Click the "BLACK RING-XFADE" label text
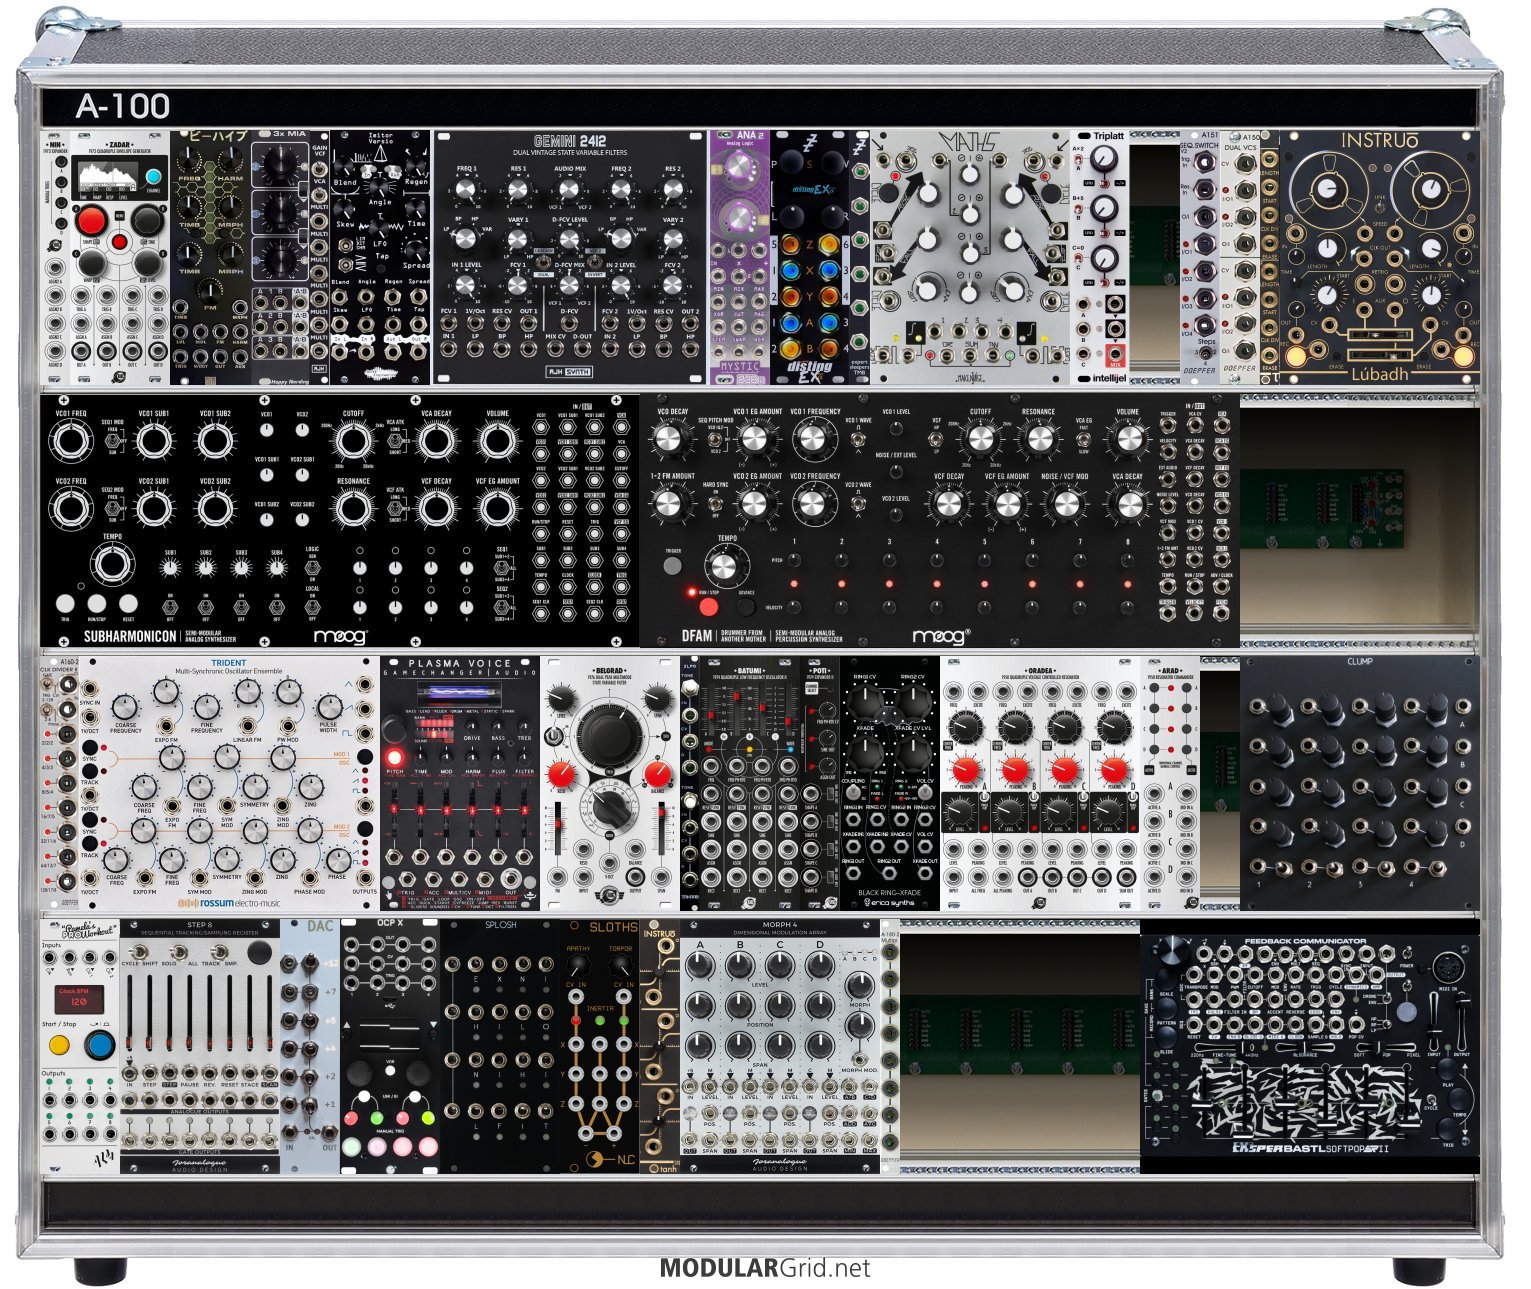The width and height of the screenshot is (1531, 1289). coord(890,892)
